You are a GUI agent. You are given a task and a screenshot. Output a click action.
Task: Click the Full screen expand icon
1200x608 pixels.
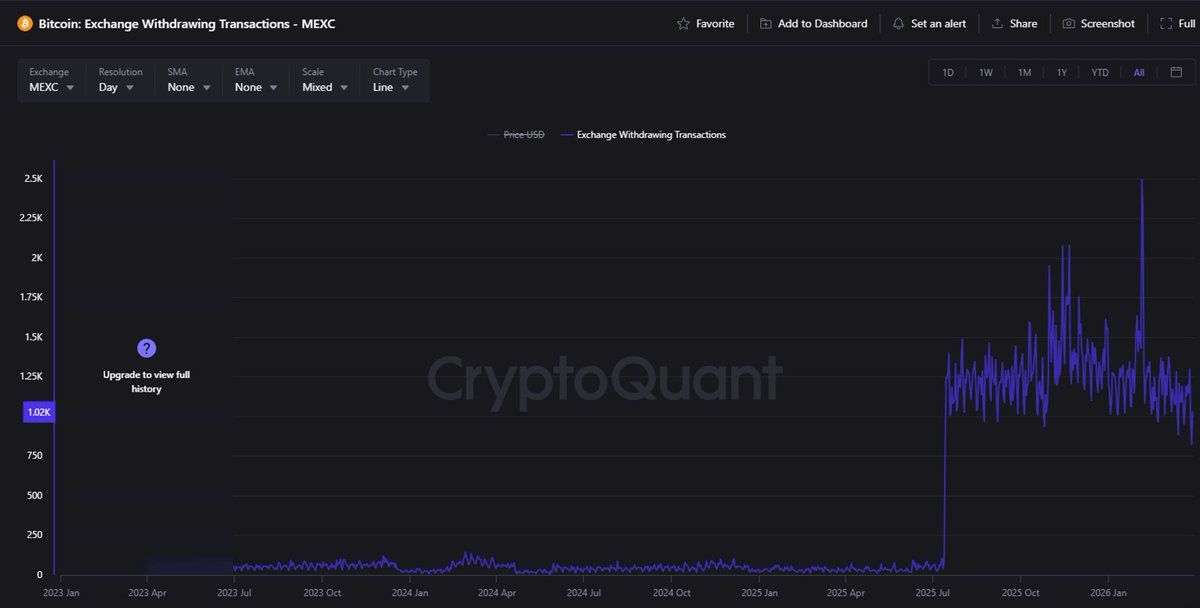1165,23
